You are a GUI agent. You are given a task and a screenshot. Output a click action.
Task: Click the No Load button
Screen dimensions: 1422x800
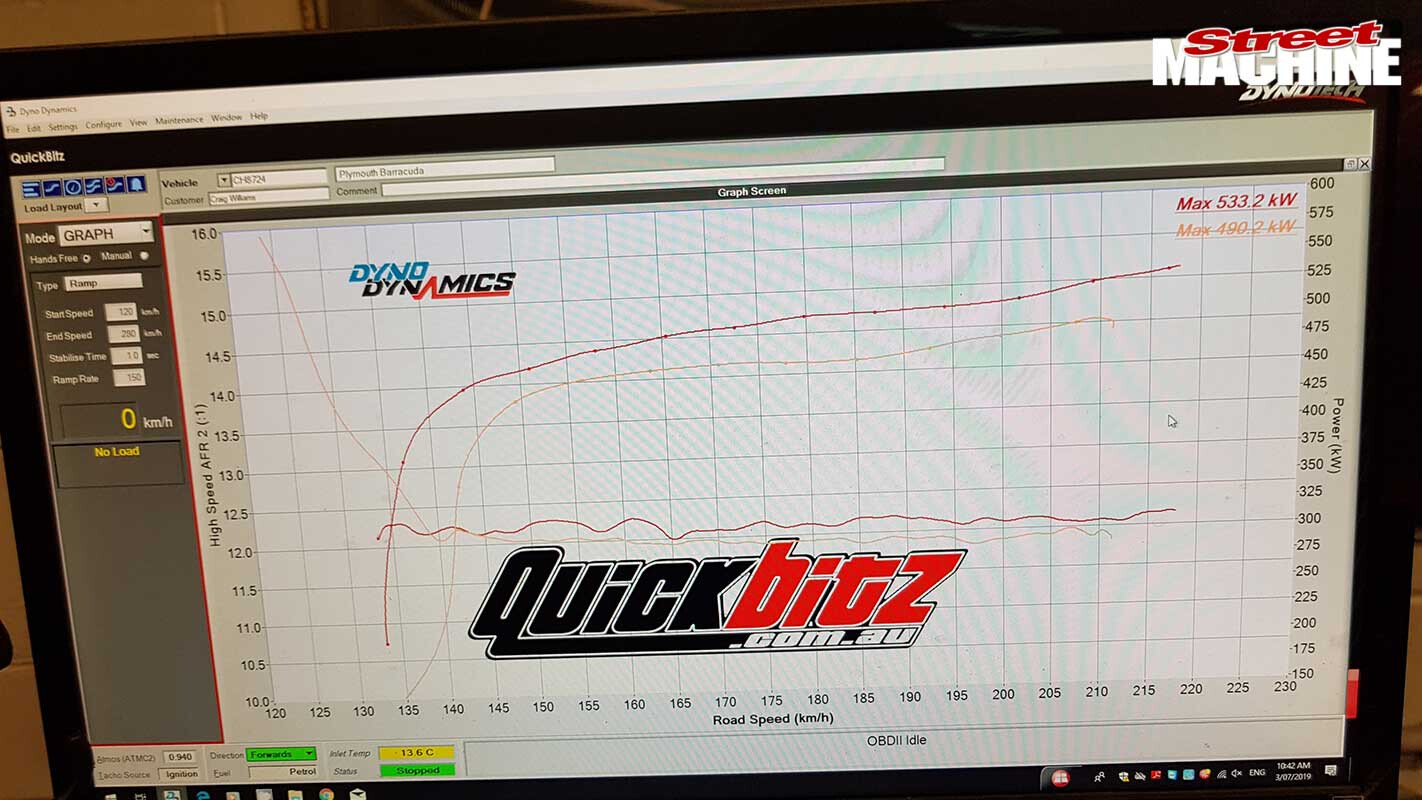[x=118, y=463]
